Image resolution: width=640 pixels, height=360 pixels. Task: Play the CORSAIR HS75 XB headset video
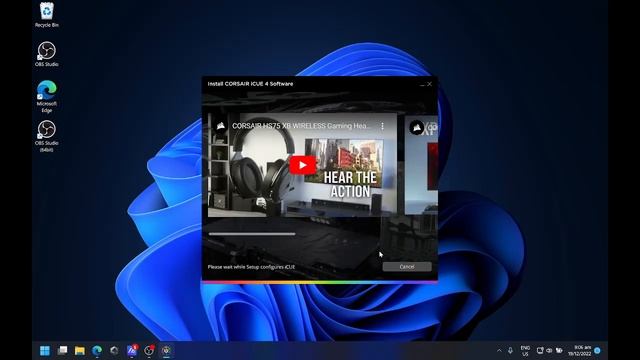(x=302, y=165)
